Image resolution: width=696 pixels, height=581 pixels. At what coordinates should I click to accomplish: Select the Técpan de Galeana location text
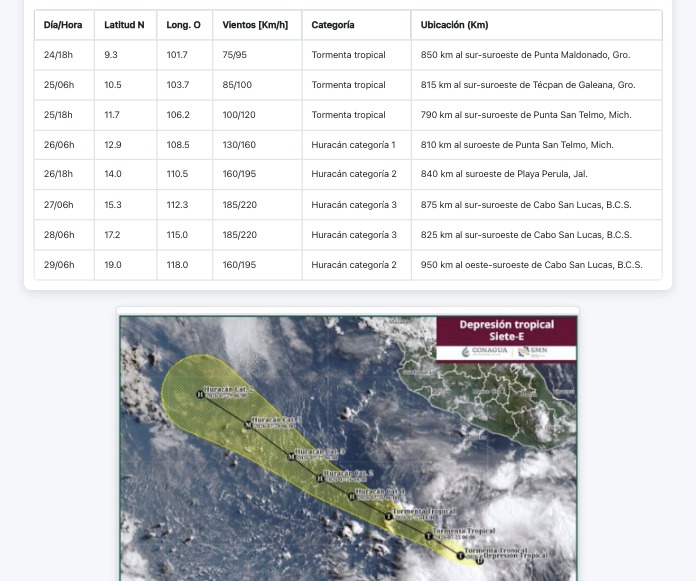tap(528, 85)
